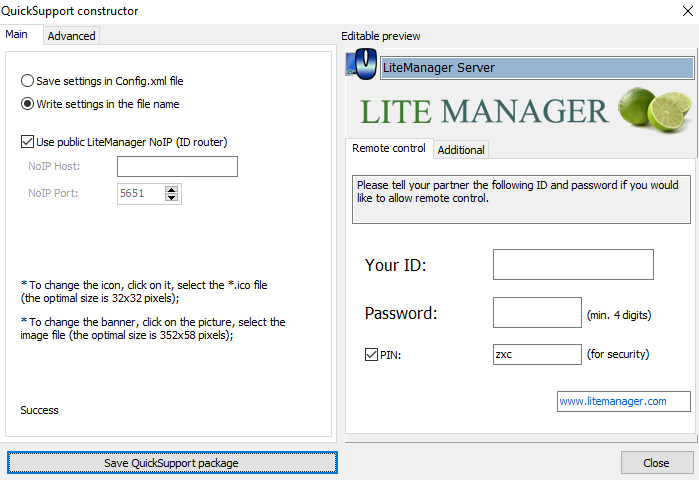Viewport: 699px width, 480px height.
Task: Click the Close button
Action: (x=656, y=463)
